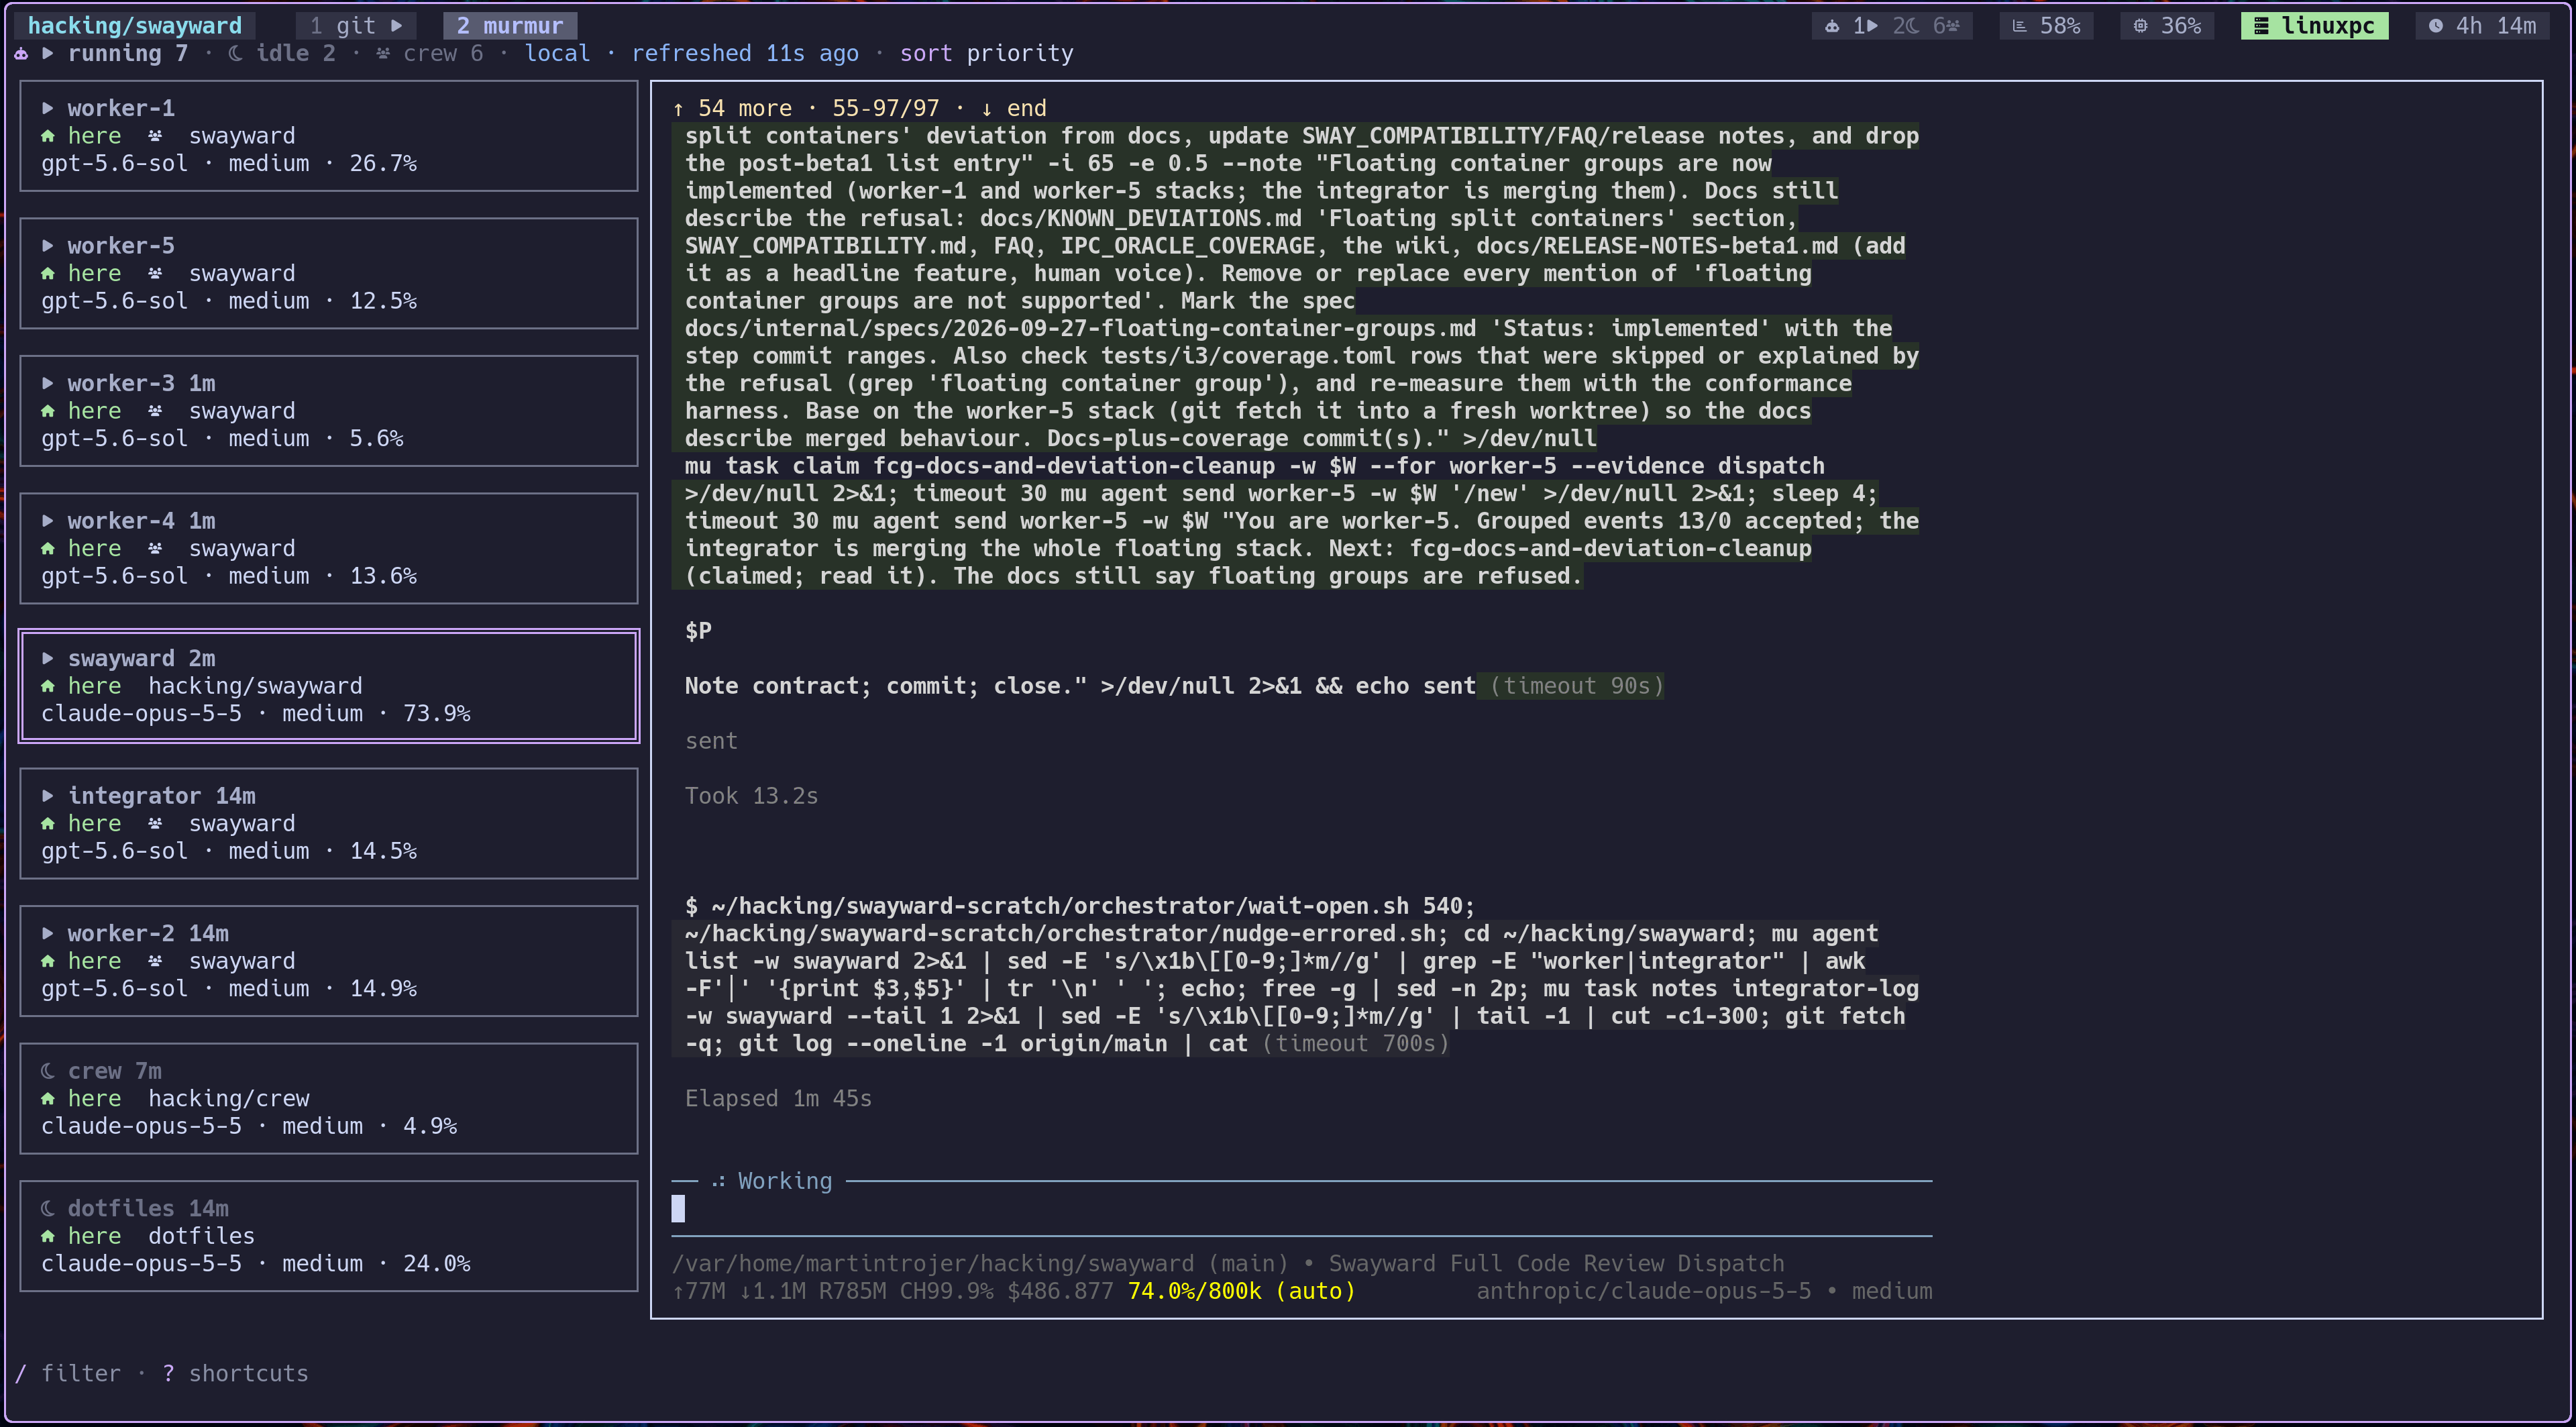Click the linuxpc hostname badge
The image size is (2576, 1427).
pos(2315,26)
